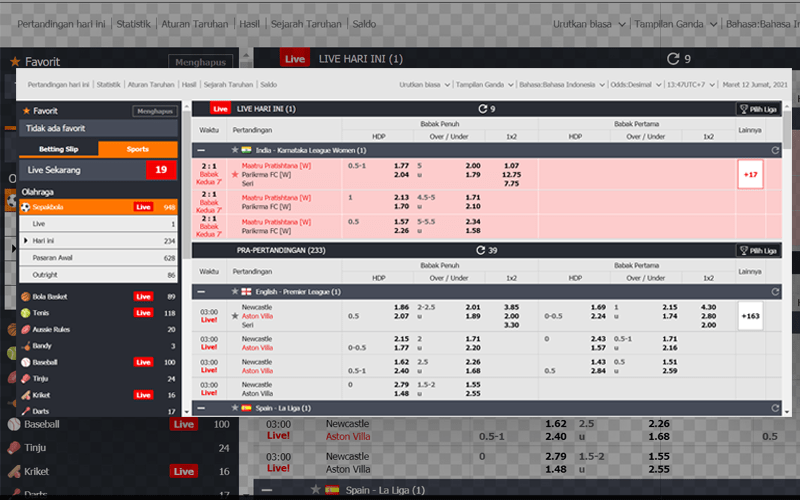Select Hari ini under Sepakbola
Viewport: 800px width, 500px height.
point(43,241)
